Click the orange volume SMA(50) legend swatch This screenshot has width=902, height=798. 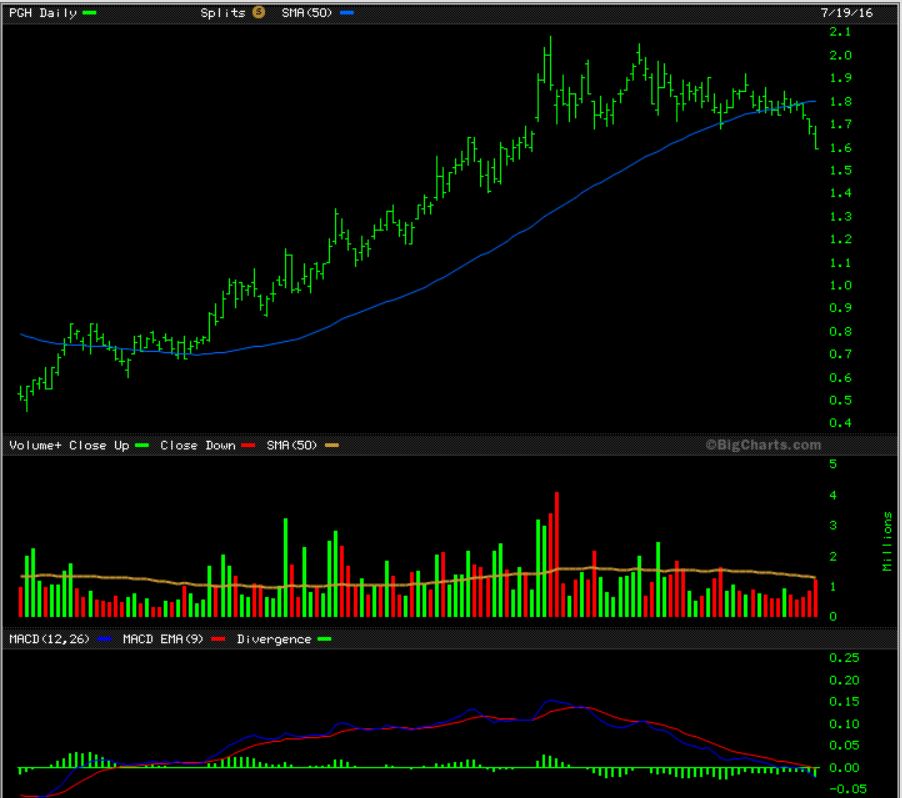(x=332, y=446)
